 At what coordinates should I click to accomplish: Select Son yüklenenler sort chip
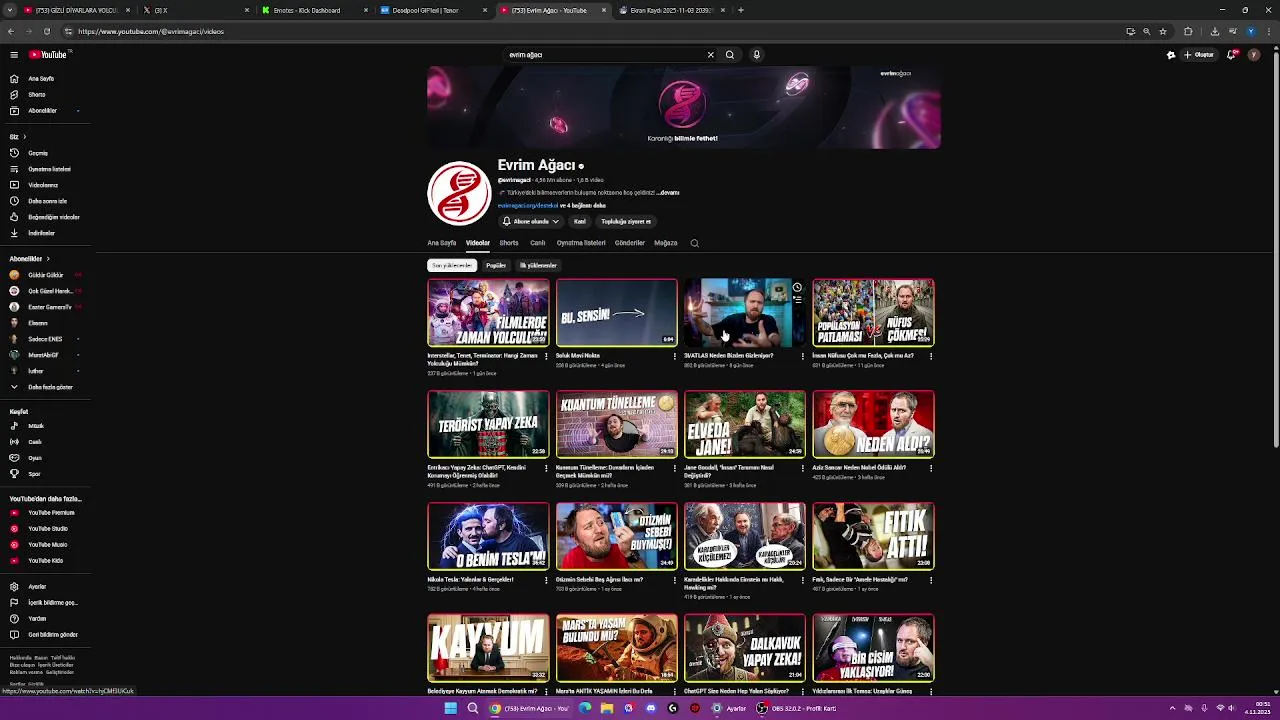451,265
